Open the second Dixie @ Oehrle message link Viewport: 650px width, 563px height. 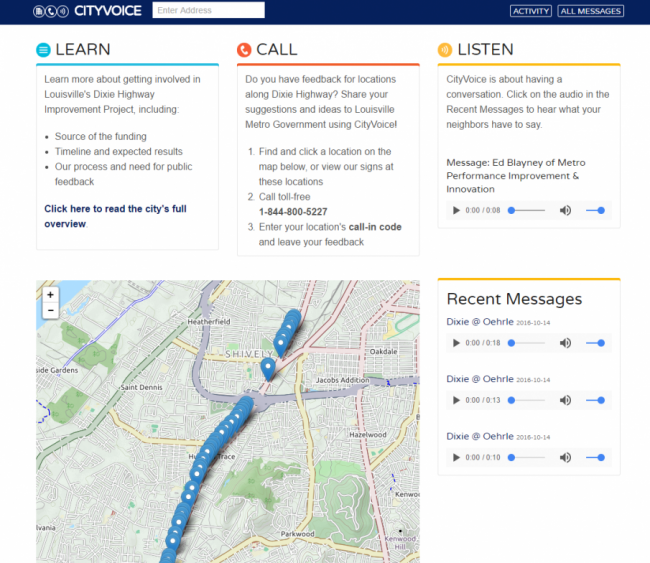click(x=480, y=379)
